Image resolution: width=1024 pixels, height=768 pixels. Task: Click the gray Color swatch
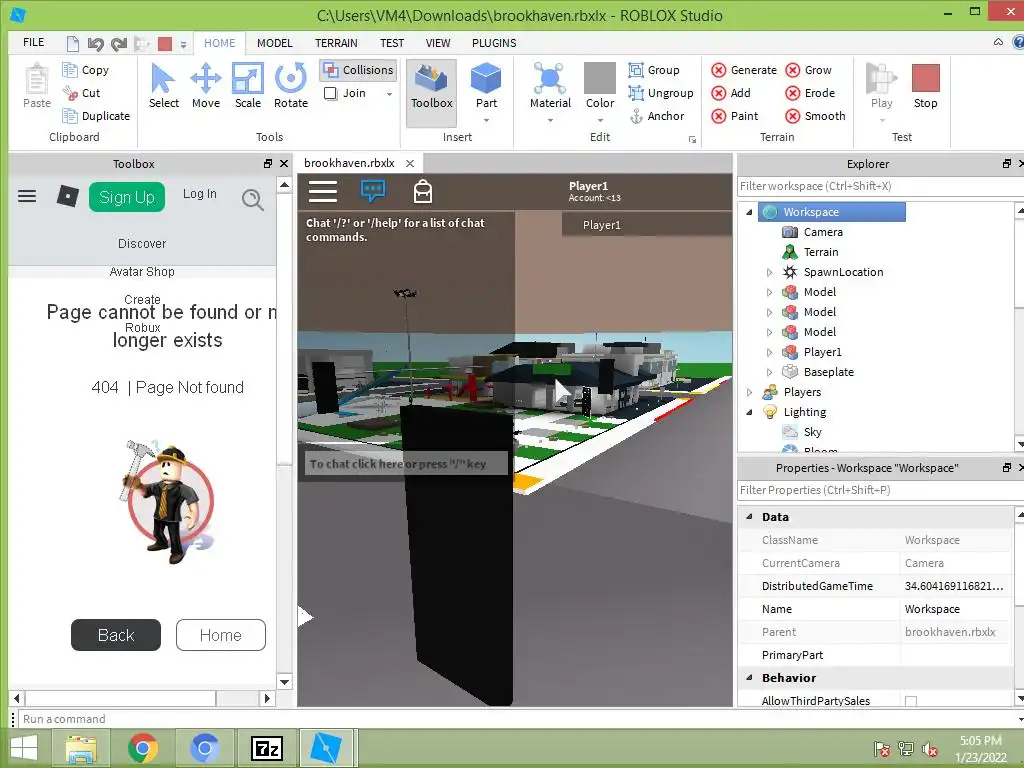[600, 78]
